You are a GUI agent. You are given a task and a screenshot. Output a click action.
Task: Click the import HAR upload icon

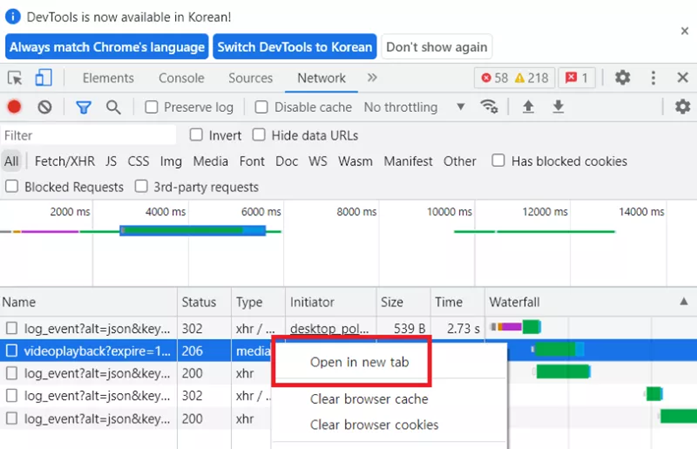pos(528,107)
